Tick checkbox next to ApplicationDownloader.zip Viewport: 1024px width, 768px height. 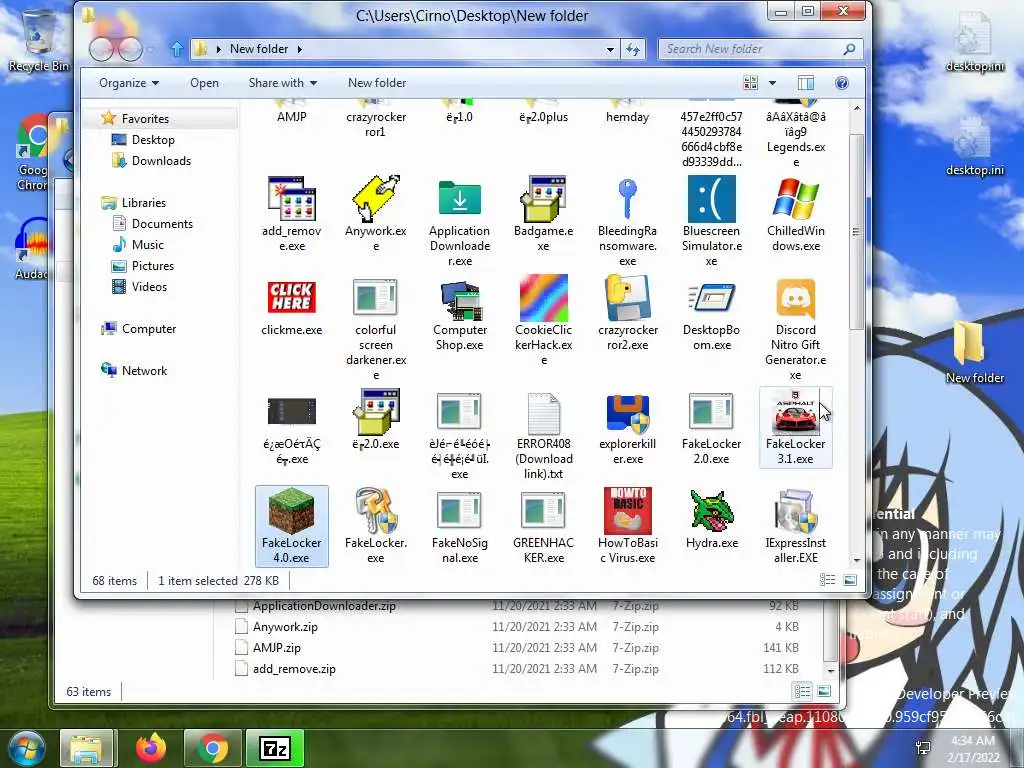click(242, 606)
